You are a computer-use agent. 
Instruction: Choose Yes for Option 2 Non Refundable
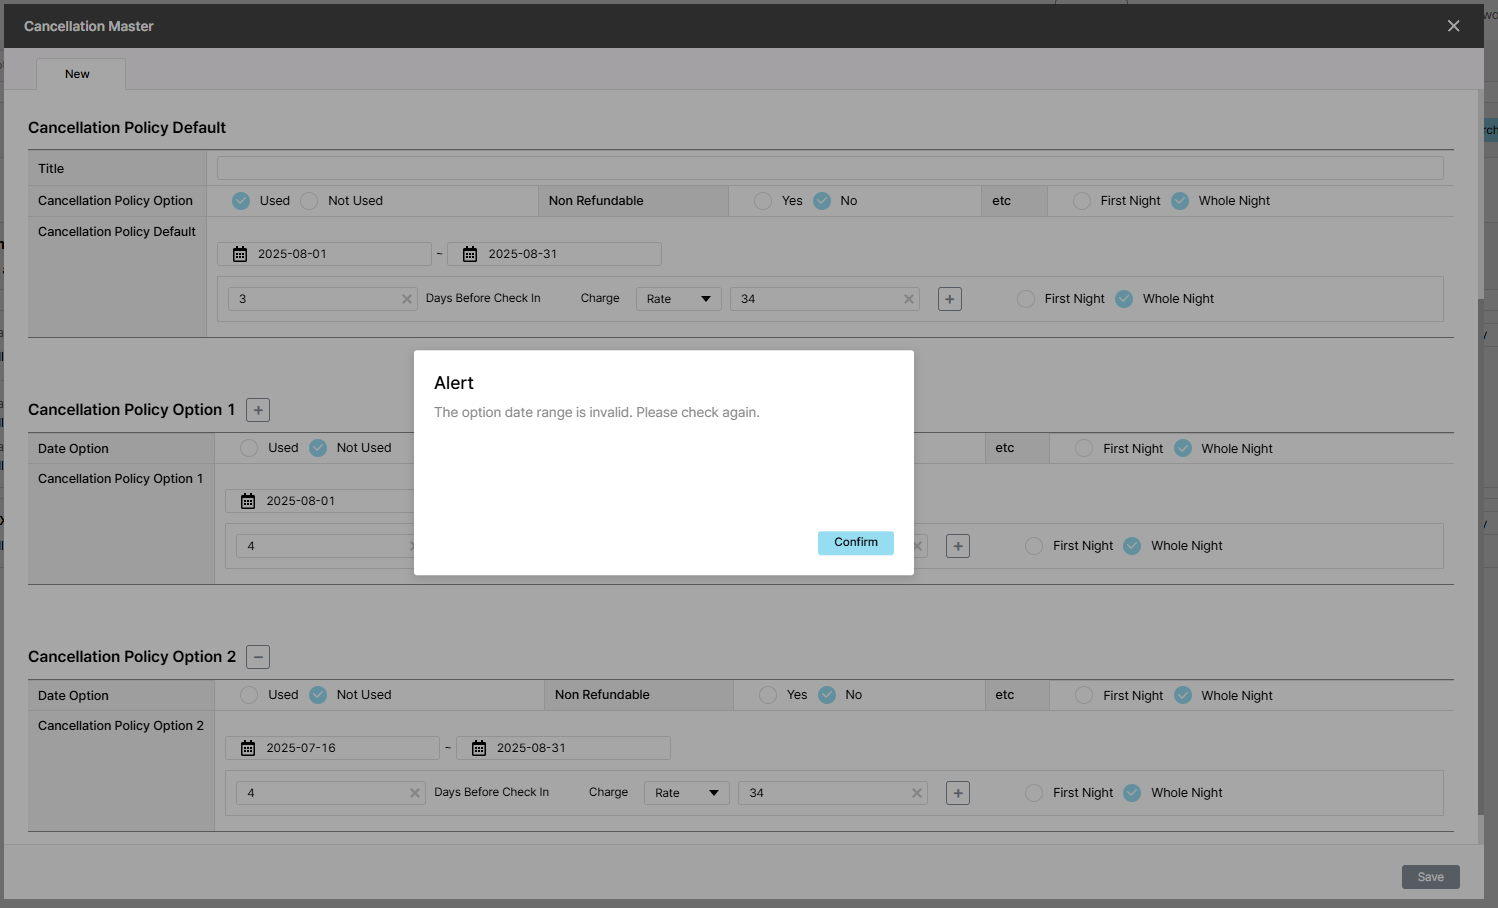click(768, 695)
